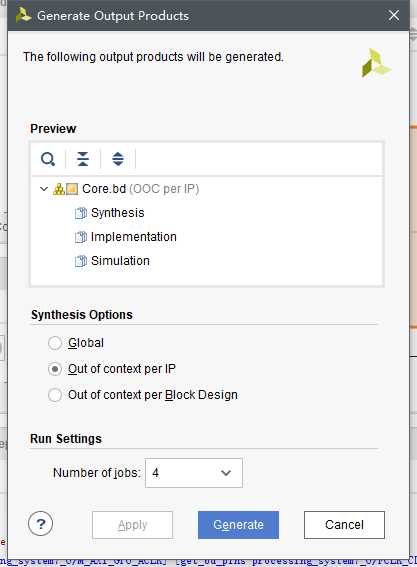Click the Collapse All icon in Preview
The height and width of the screenshot is (567, 417).
(x=83, y=159)
